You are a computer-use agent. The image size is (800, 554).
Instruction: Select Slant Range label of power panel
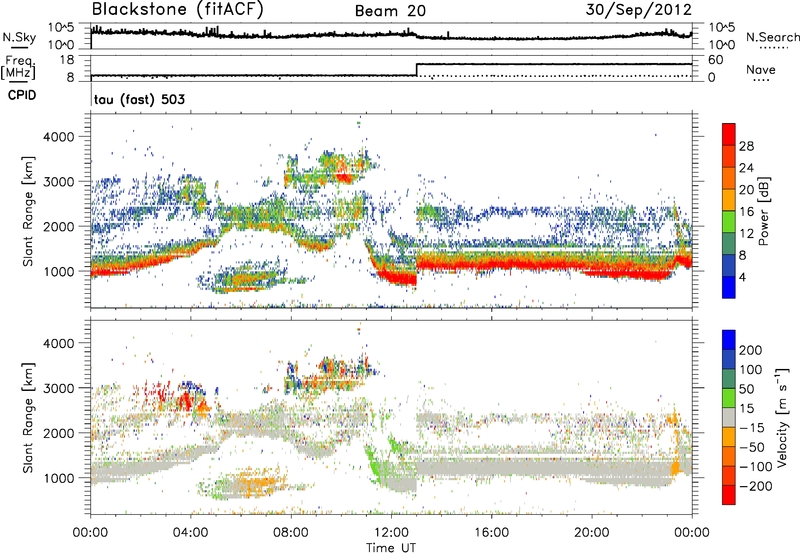click(28, 211)
